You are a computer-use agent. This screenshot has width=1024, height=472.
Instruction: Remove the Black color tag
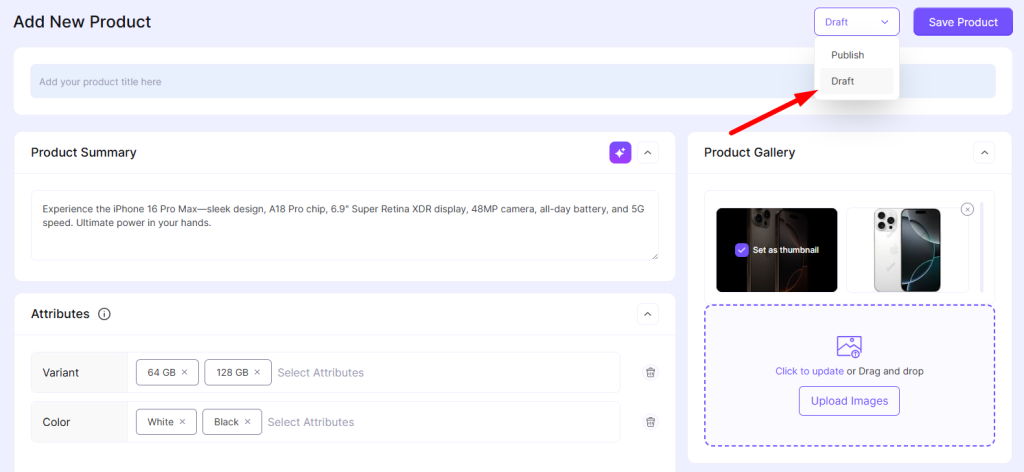248,422
